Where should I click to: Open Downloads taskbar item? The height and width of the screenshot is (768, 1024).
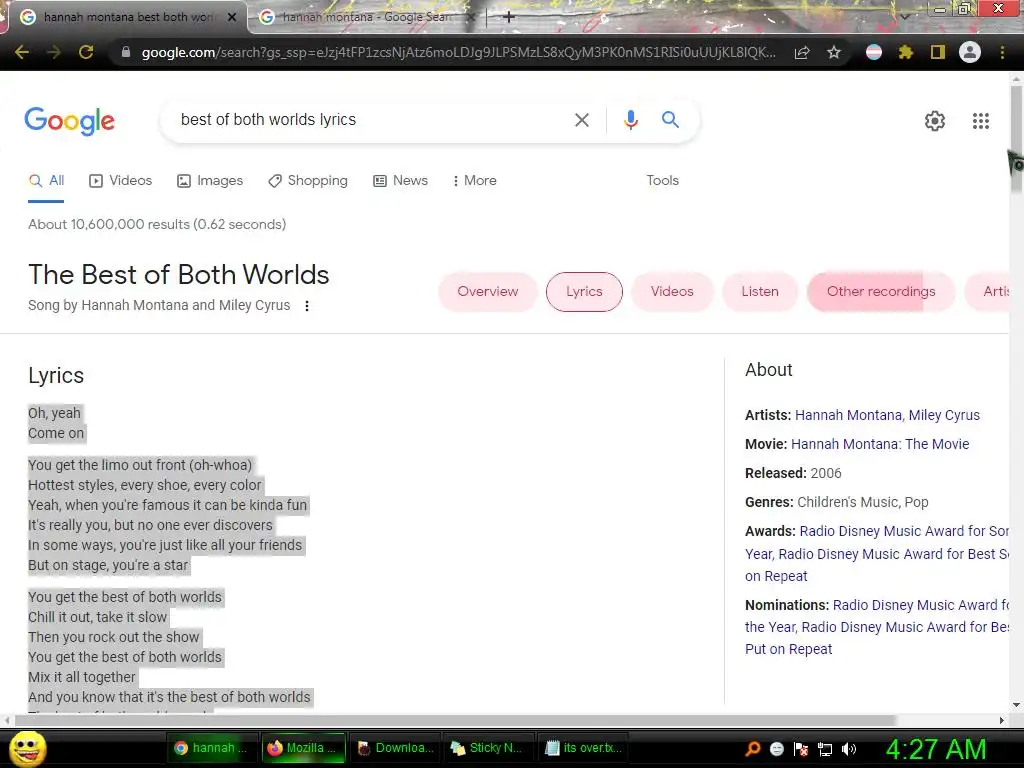[x=396, y=748]
